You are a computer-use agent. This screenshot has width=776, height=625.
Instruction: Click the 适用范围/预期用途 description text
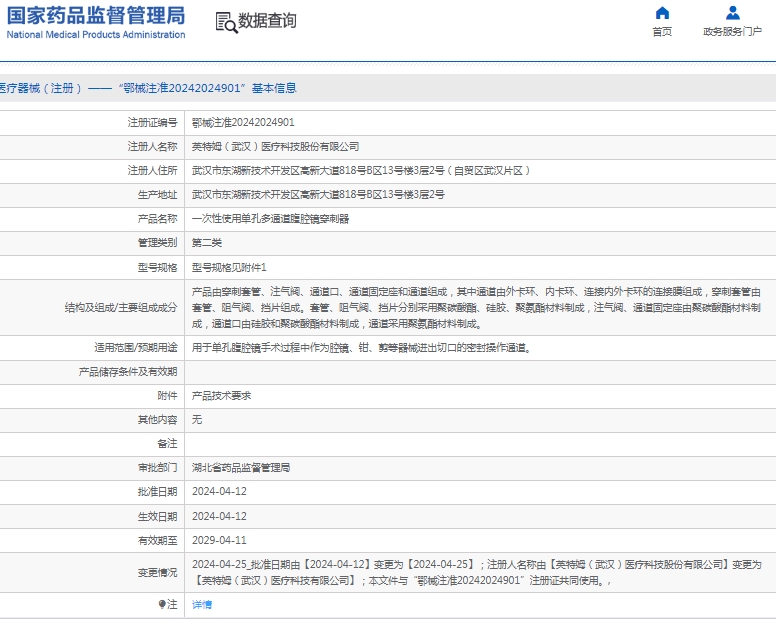[x=362, y=348]
